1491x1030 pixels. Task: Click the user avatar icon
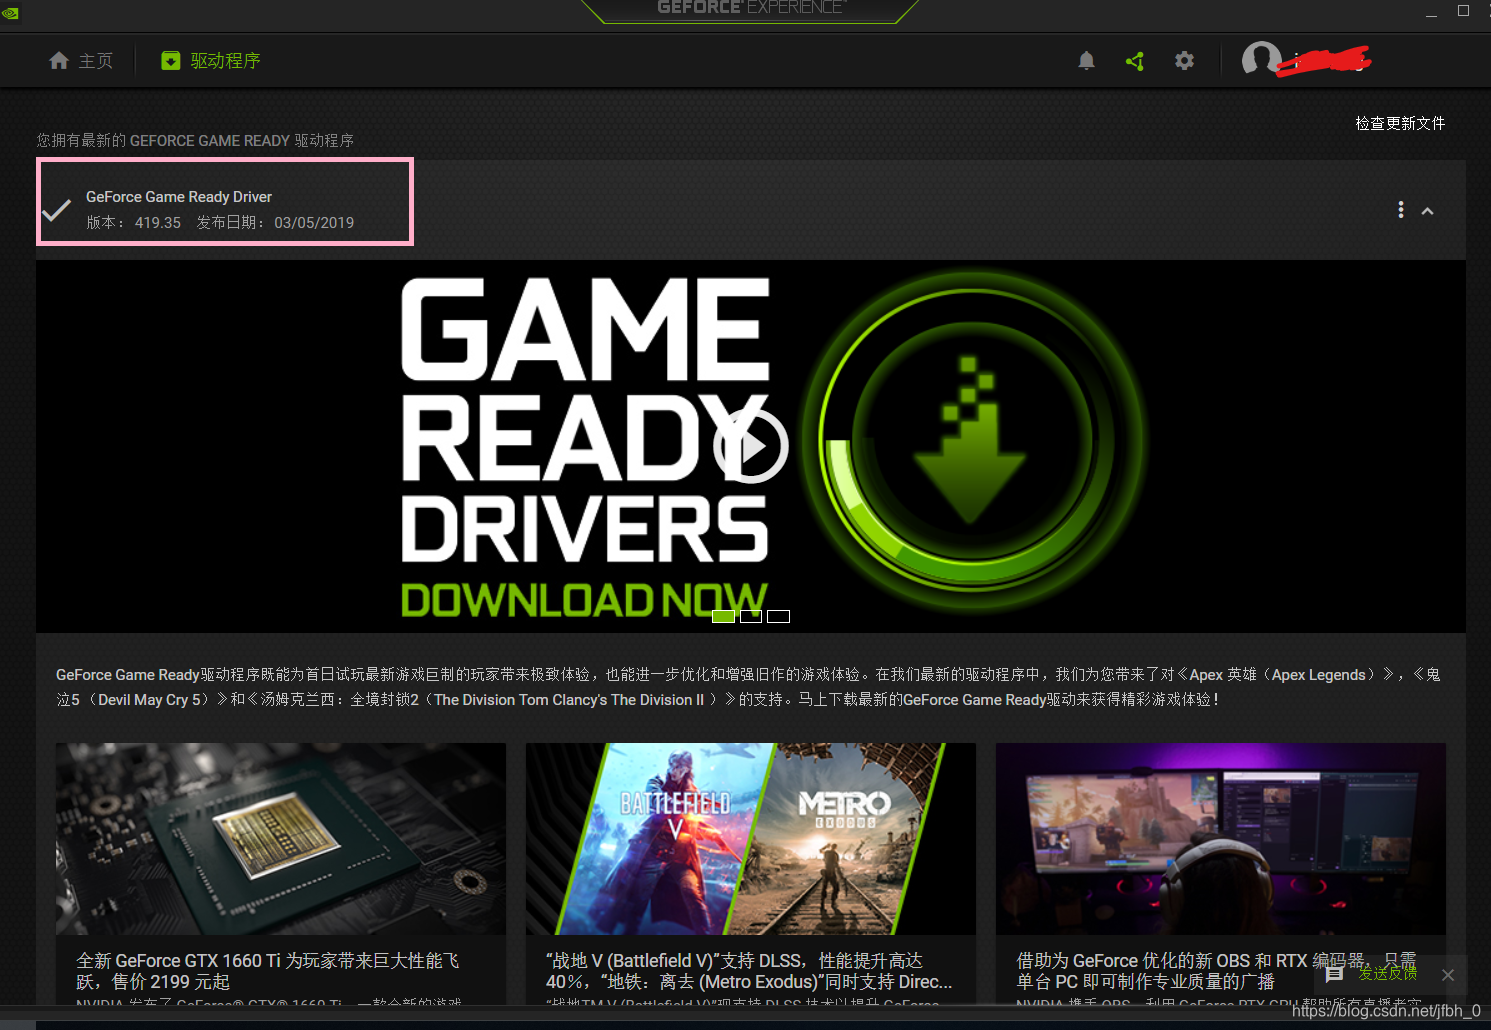[1261, 60]
